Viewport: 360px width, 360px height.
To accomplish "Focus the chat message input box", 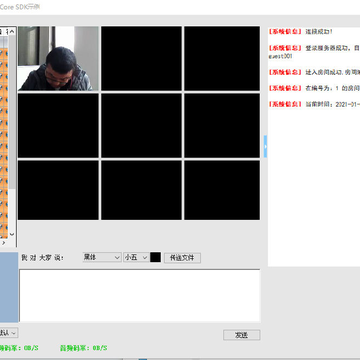I will point(140,295).
